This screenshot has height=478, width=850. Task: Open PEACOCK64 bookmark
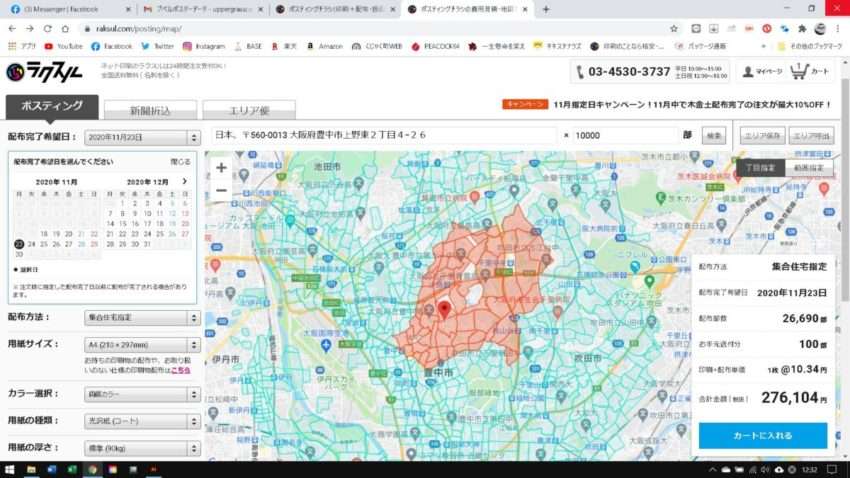click(x=435, y=47)
